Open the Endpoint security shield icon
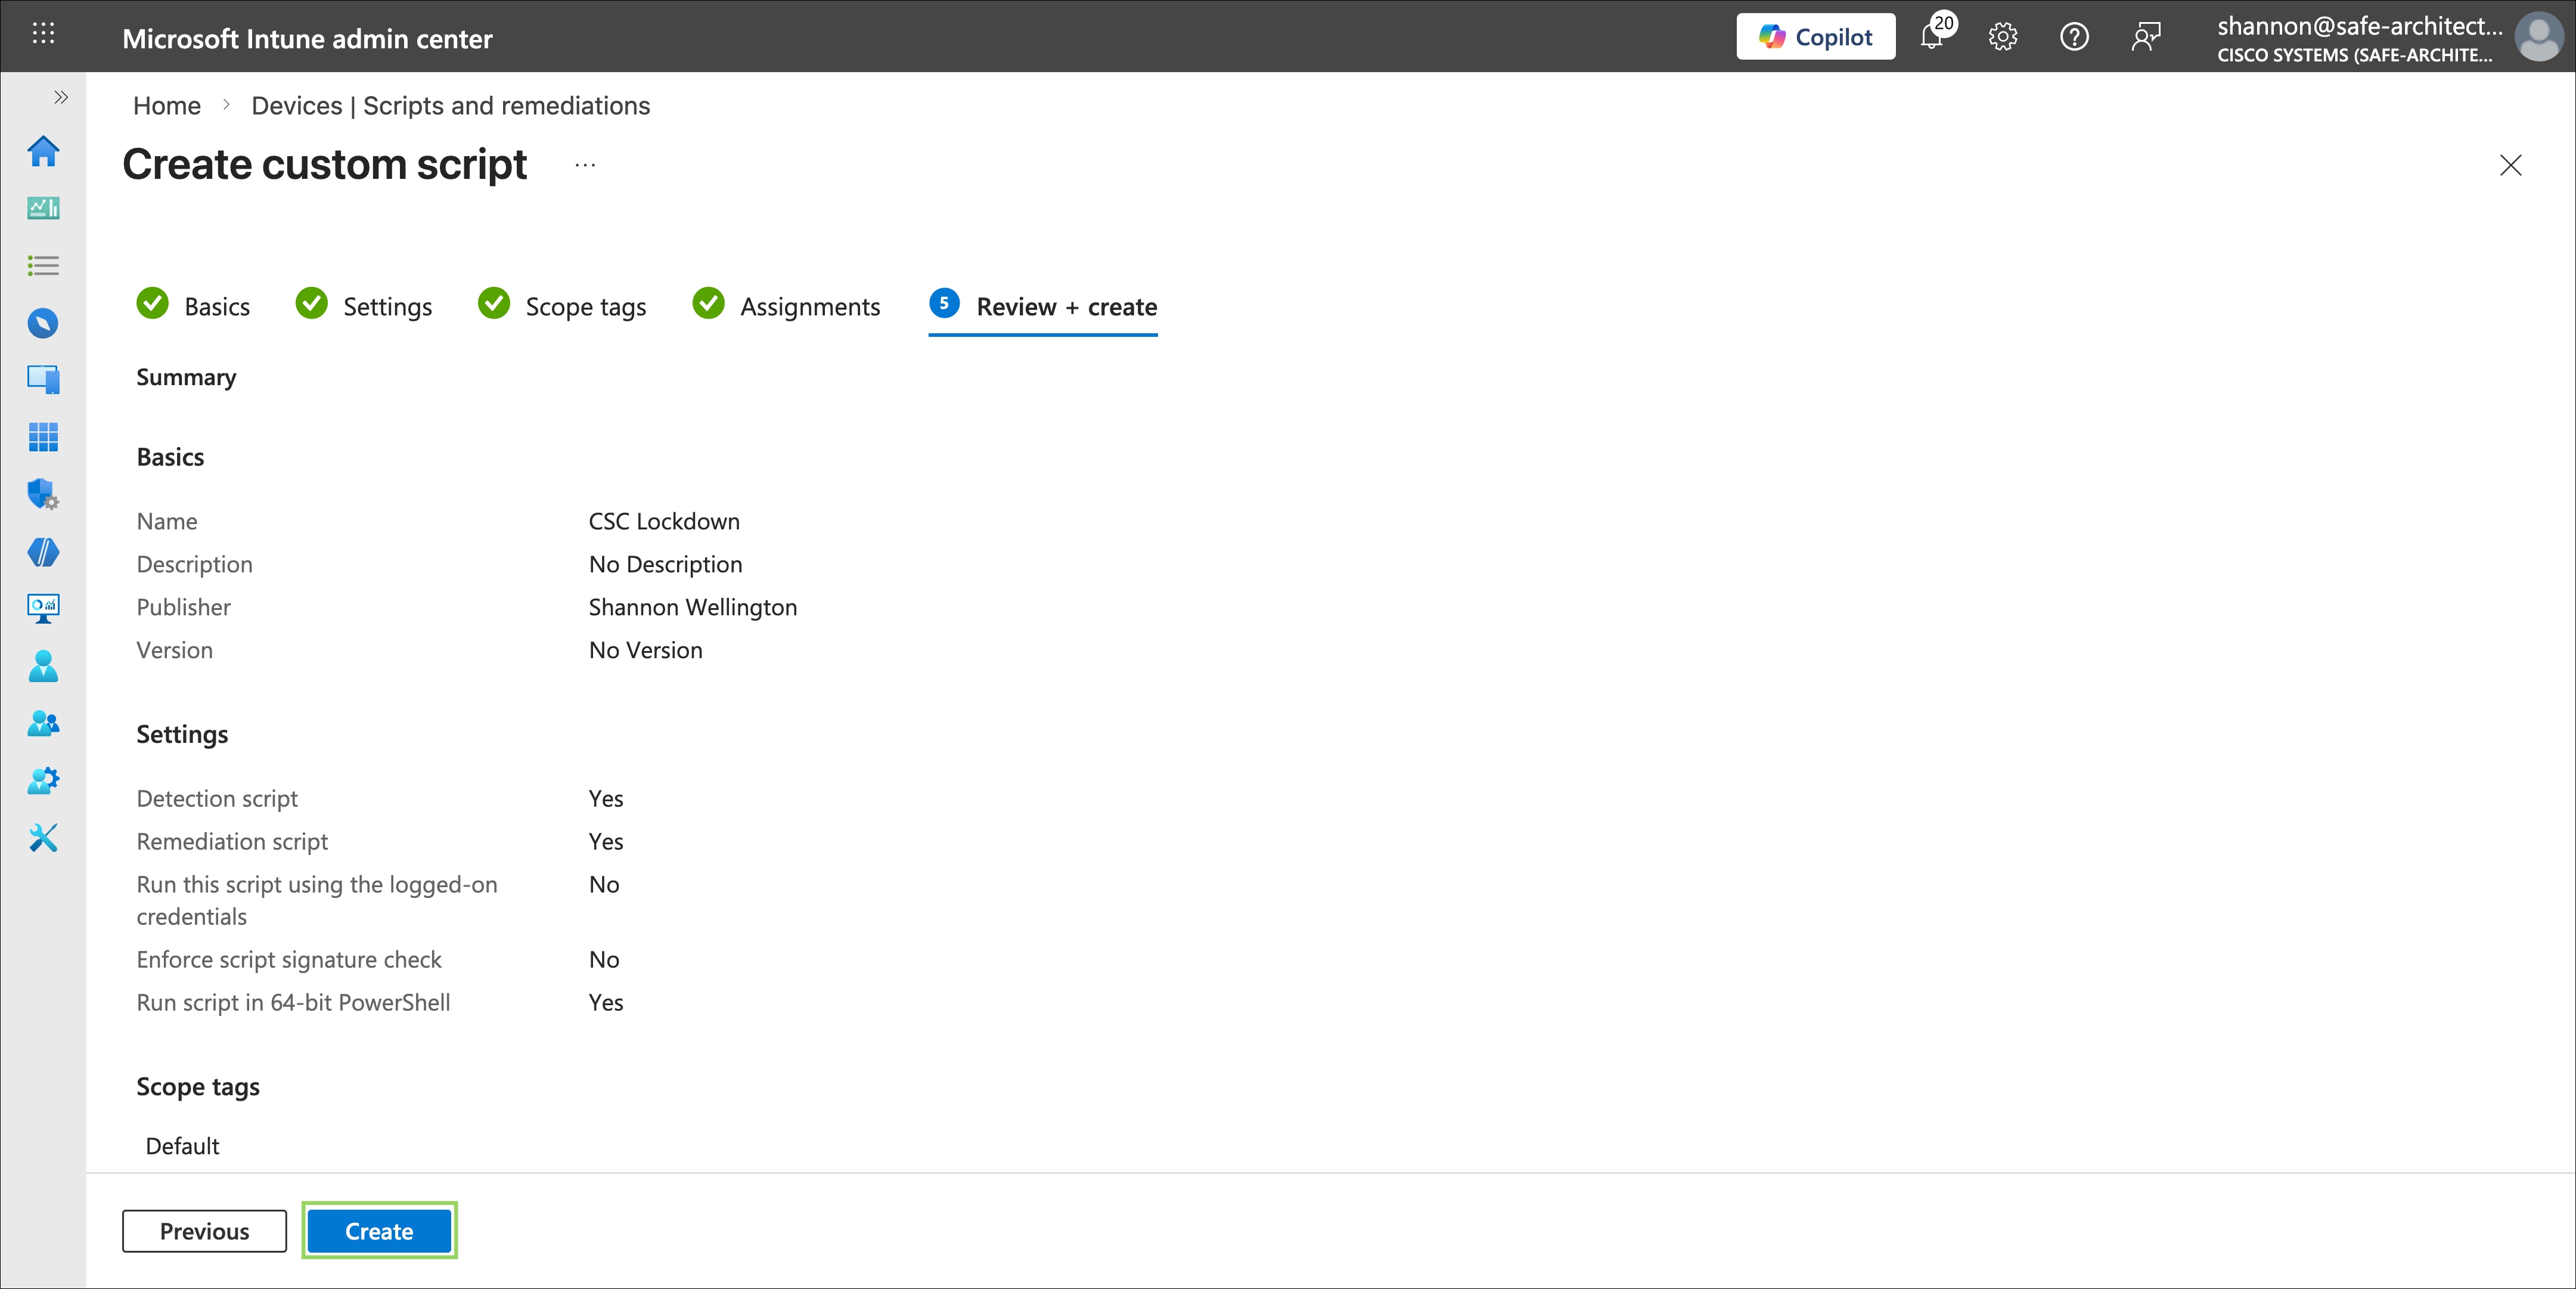The height and width of the screenshot is (1289, 2576). tap(43, 494)
